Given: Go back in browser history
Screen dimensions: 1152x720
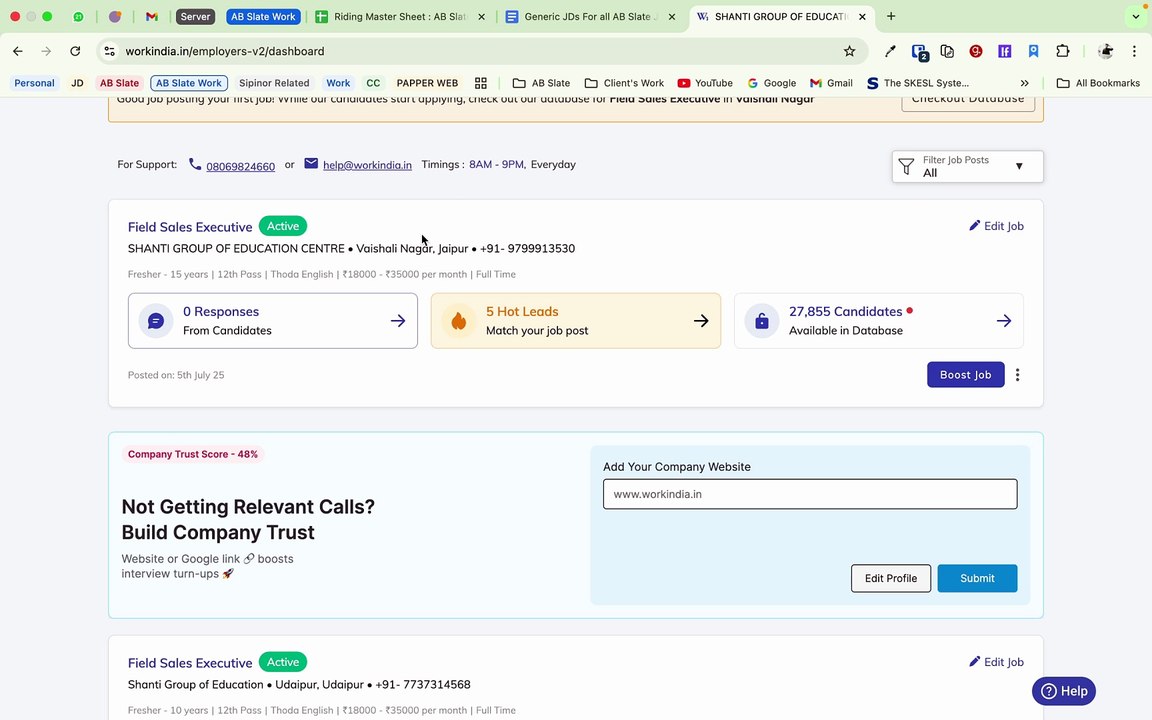Looking at the screenshot, I should [x=18, y=51].
